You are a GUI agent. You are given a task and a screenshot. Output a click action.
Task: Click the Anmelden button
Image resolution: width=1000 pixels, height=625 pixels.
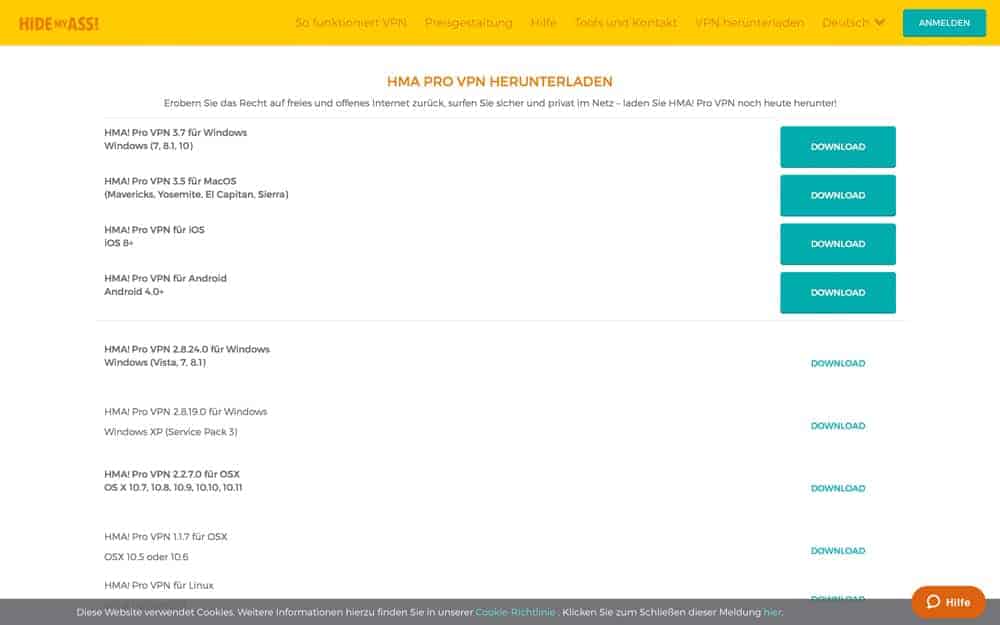[x=944, y=23]
